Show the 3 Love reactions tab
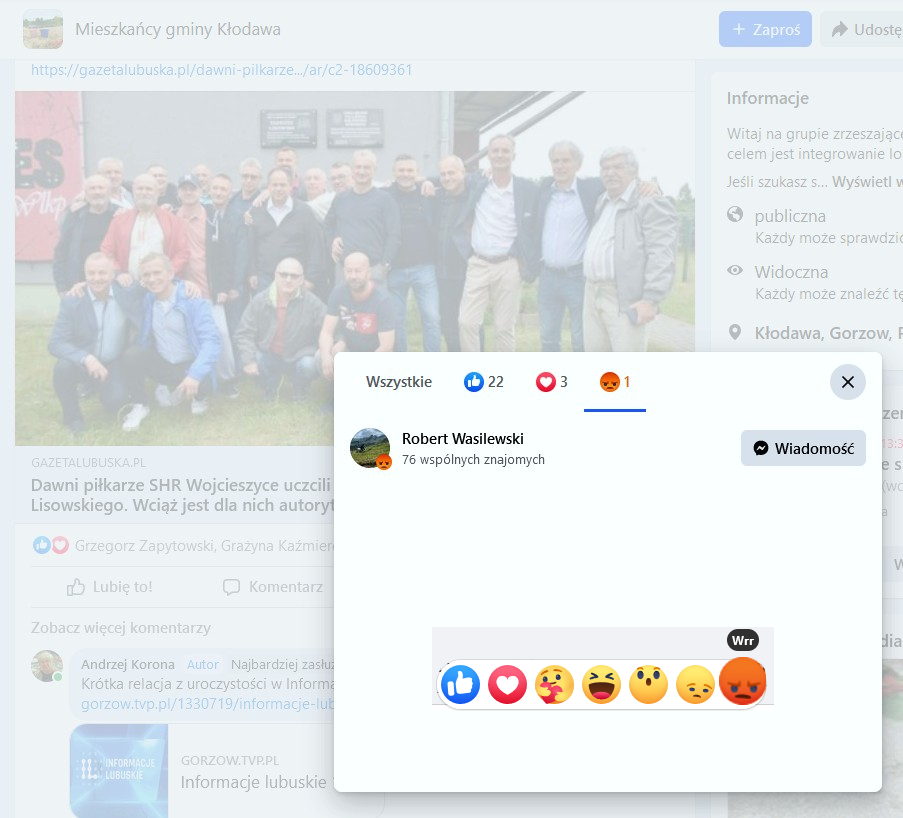The height and width of the screenshot is (818, 903). (552, 382)
